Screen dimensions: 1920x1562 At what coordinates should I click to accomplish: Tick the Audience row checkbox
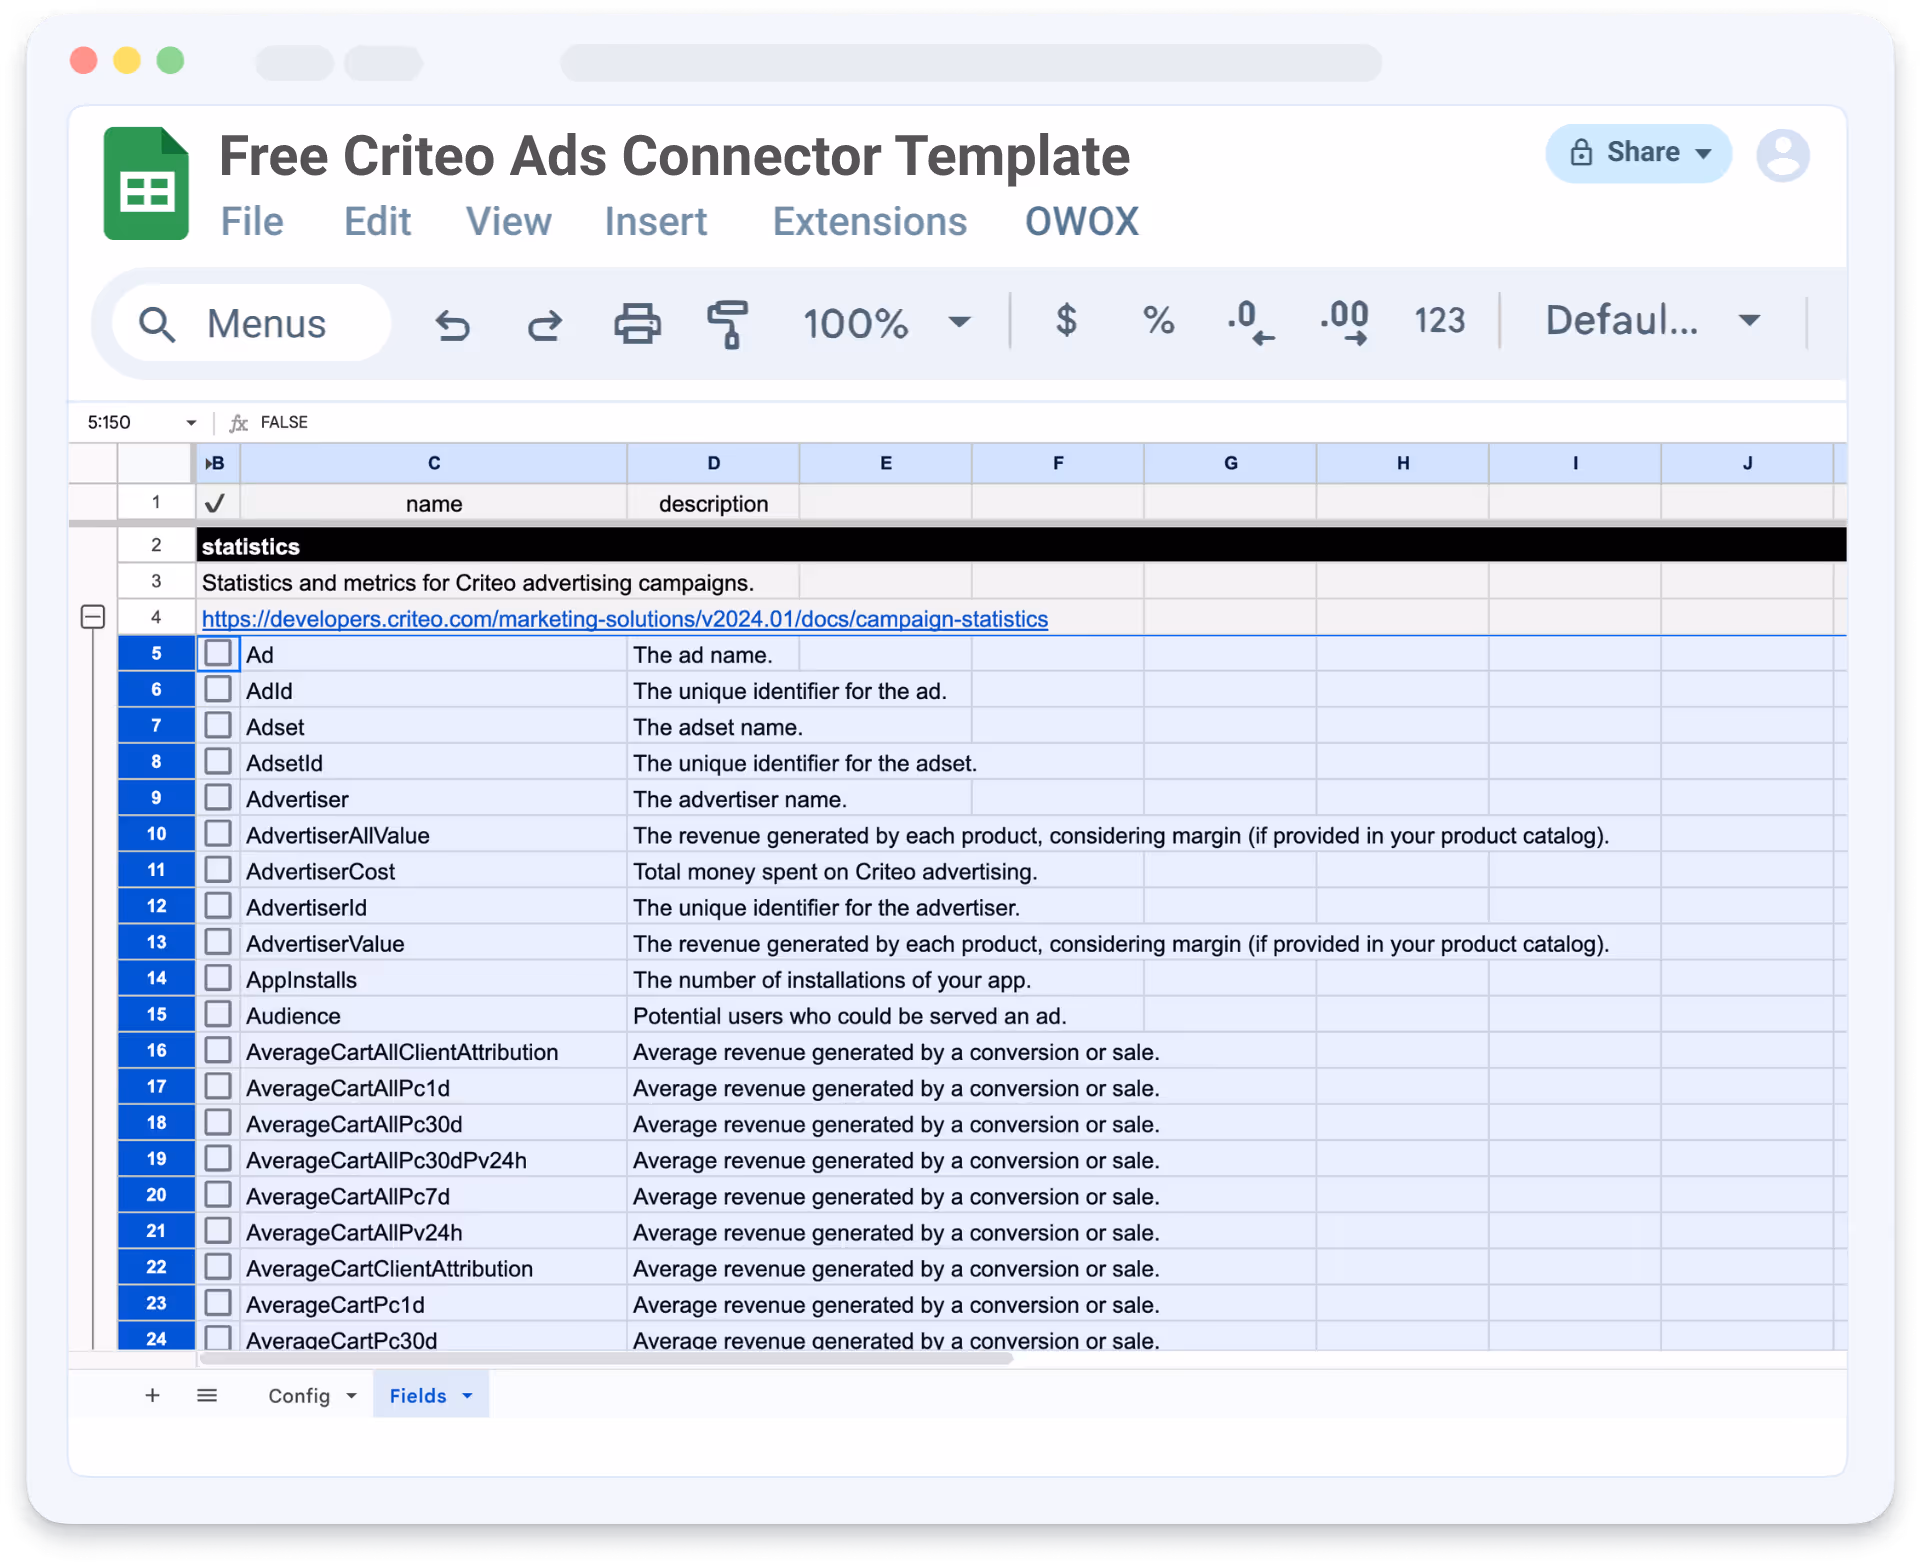218,1015
